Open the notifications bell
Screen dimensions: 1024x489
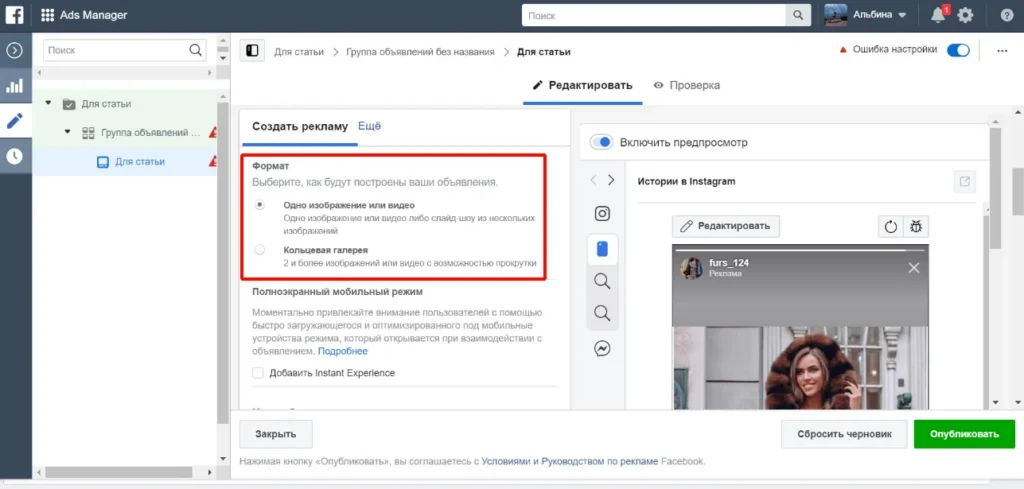(x=938, y=15)
